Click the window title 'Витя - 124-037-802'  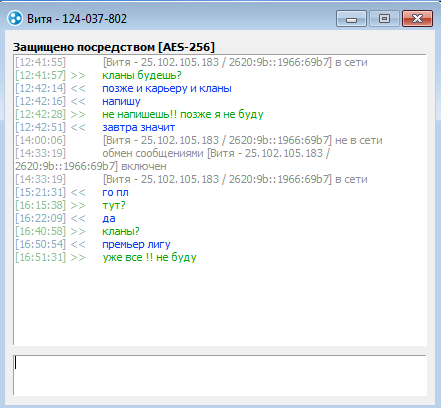click(77, 19)
